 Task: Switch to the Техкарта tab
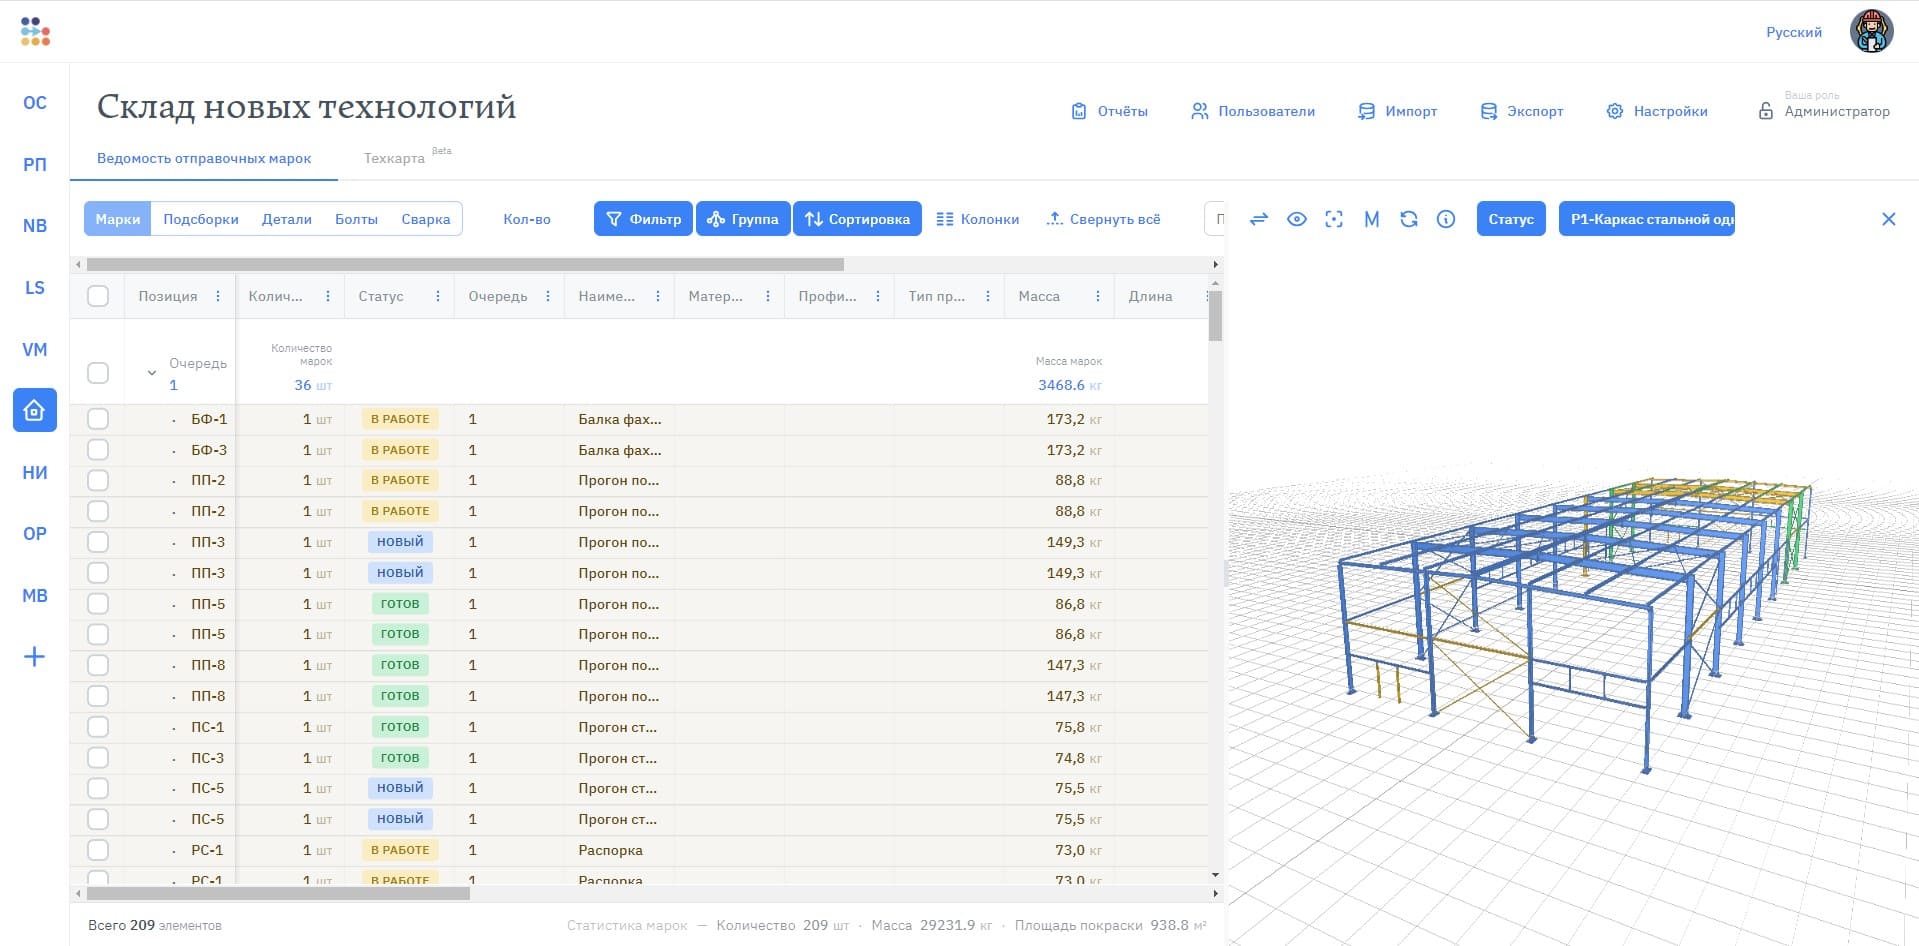point(394,158)
